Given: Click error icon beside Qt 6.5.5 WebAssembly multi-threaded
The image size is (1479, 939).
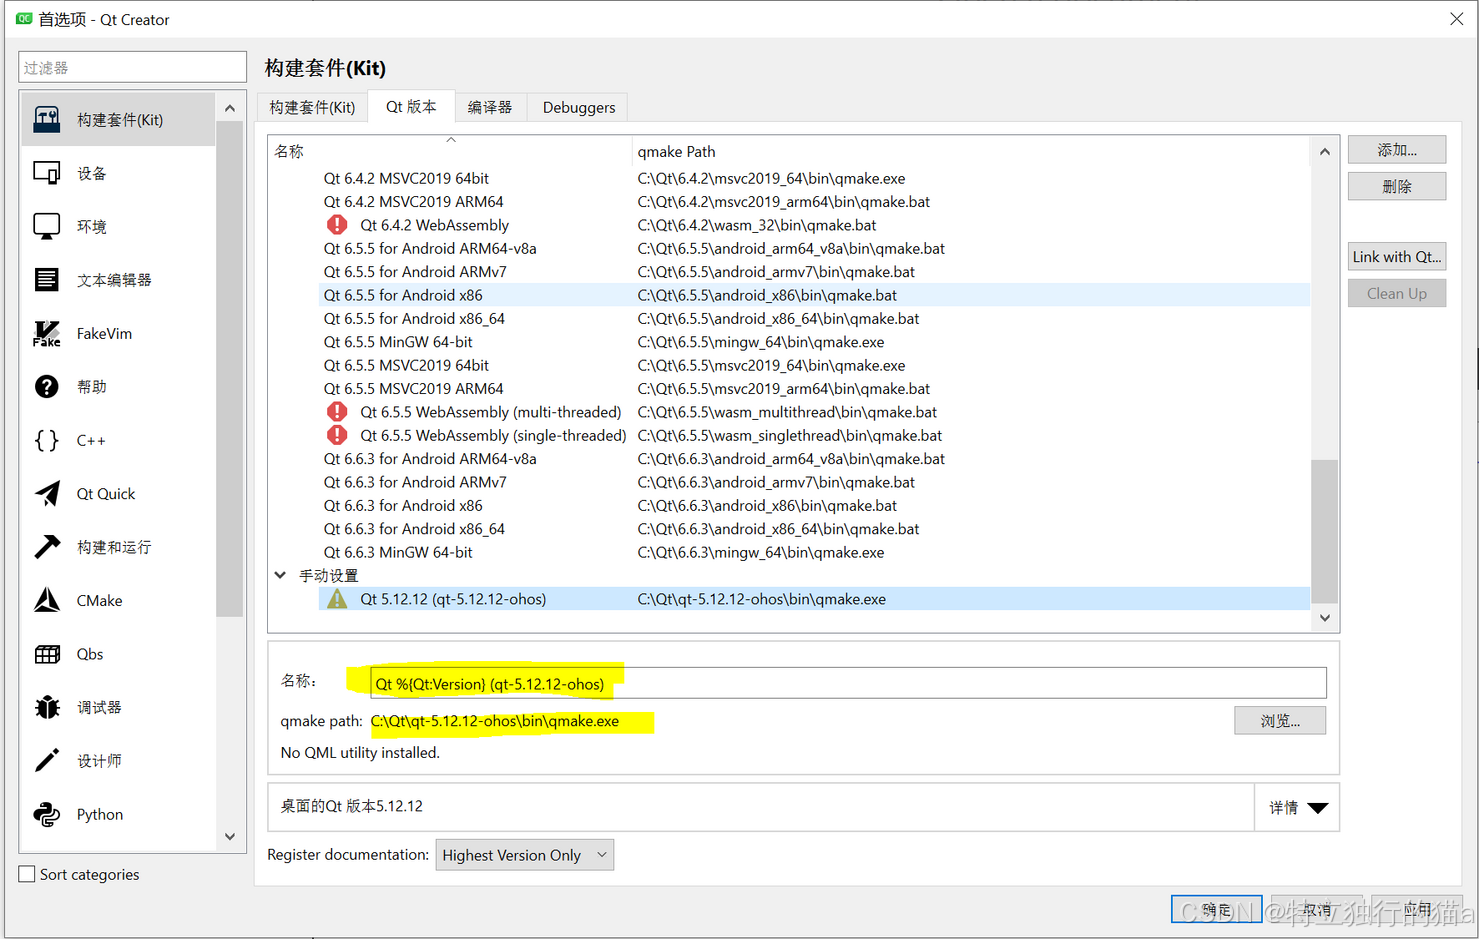Looking at the screenshot, I should pyautogui.click(x=338, y=412).
